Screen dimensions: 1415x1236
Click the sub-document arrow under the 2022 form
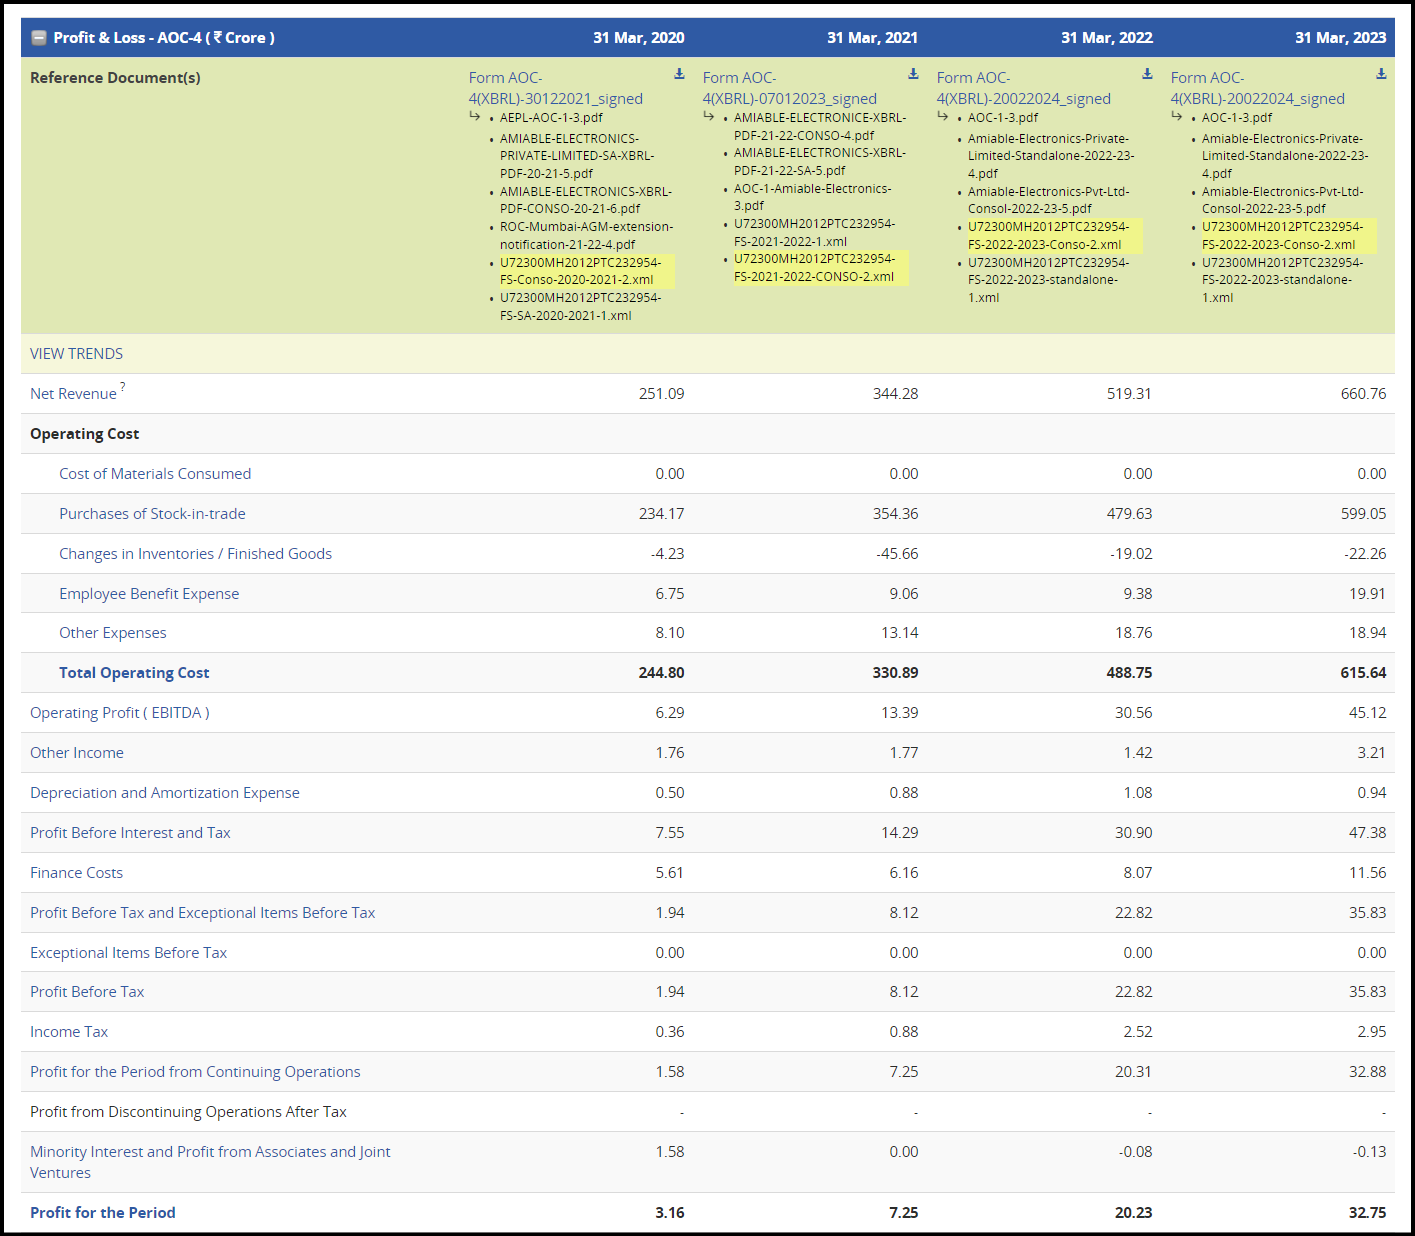(x=943, y=117)
